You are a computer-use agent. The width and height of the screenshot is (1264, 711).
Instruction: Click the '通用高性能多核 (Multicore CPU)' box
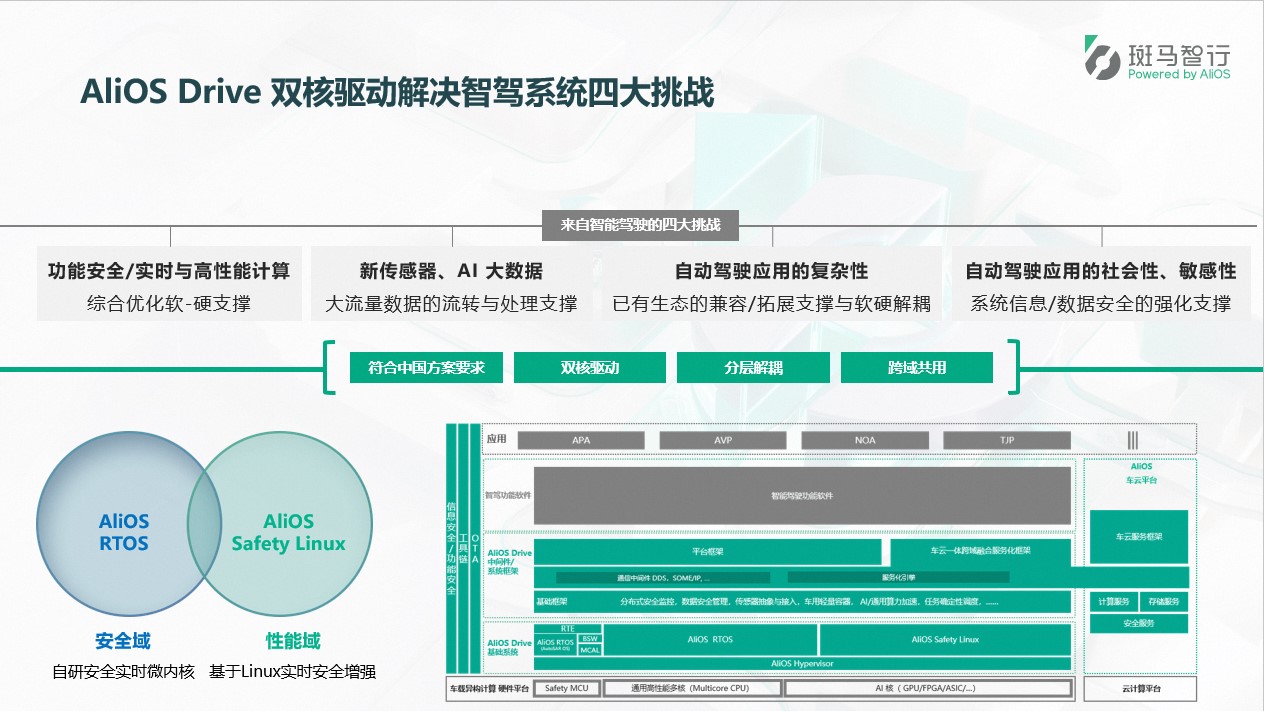tap(690, 688)
